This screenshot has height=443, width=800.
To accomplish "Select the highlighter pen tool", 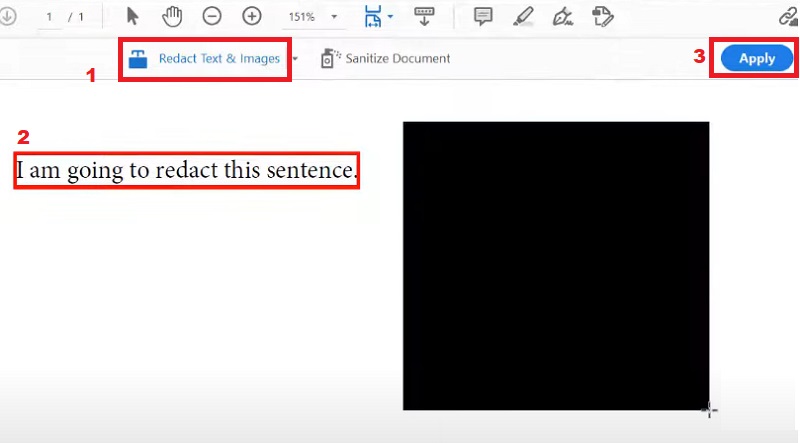I will point(523,16).
